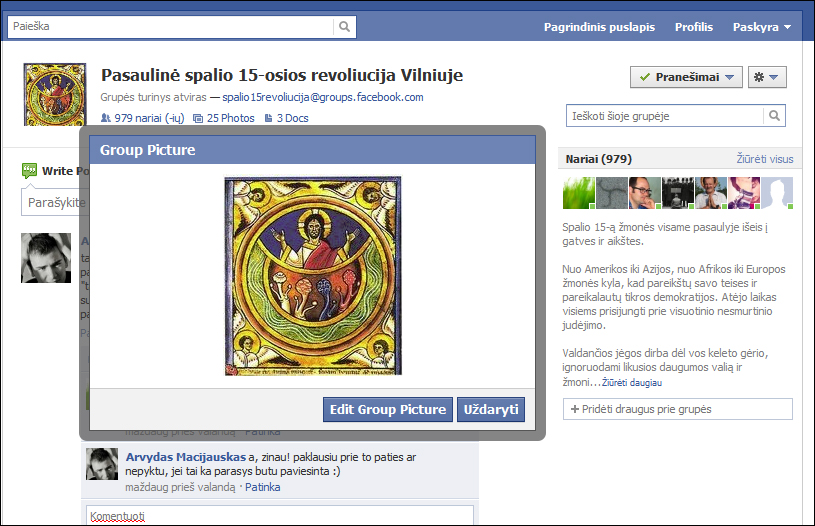Click the large group picture in dialog
The height and width of the screenshot is (526, 815).
click(313, 275)
